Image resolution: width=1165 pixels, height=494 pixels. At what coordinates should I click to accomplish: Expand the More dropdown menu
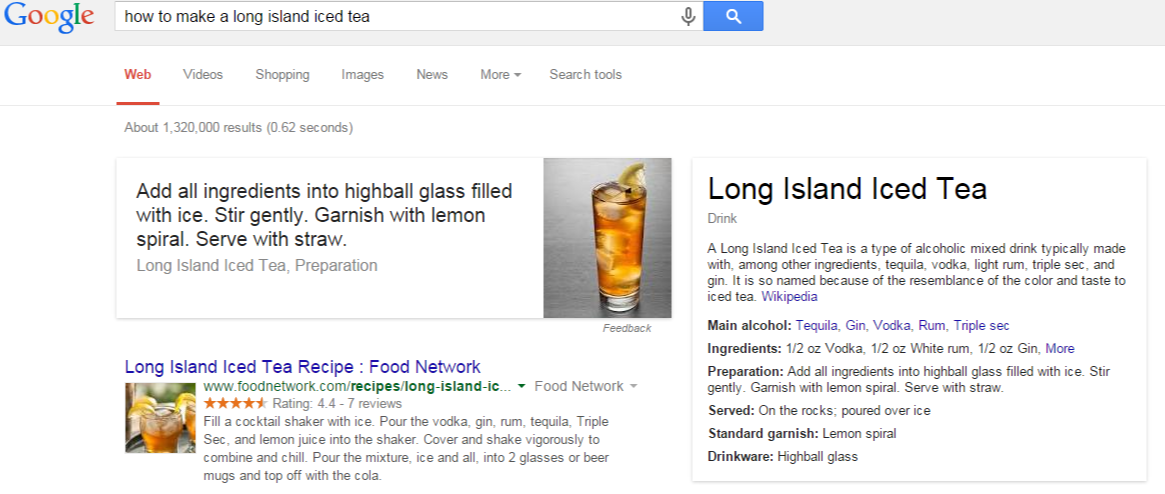pos(500,75)
